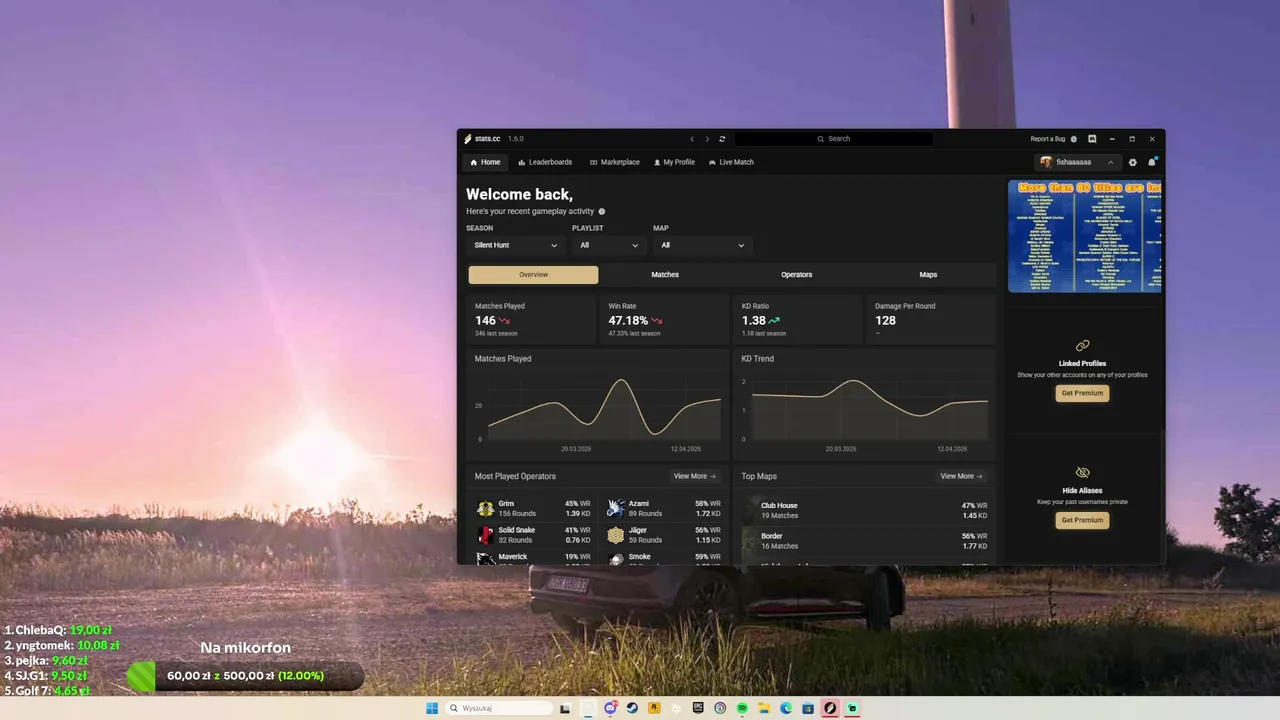This screenshot has height=720, width=1280.
Task: Switch to the Operators tab
Action: coord(797,275)
